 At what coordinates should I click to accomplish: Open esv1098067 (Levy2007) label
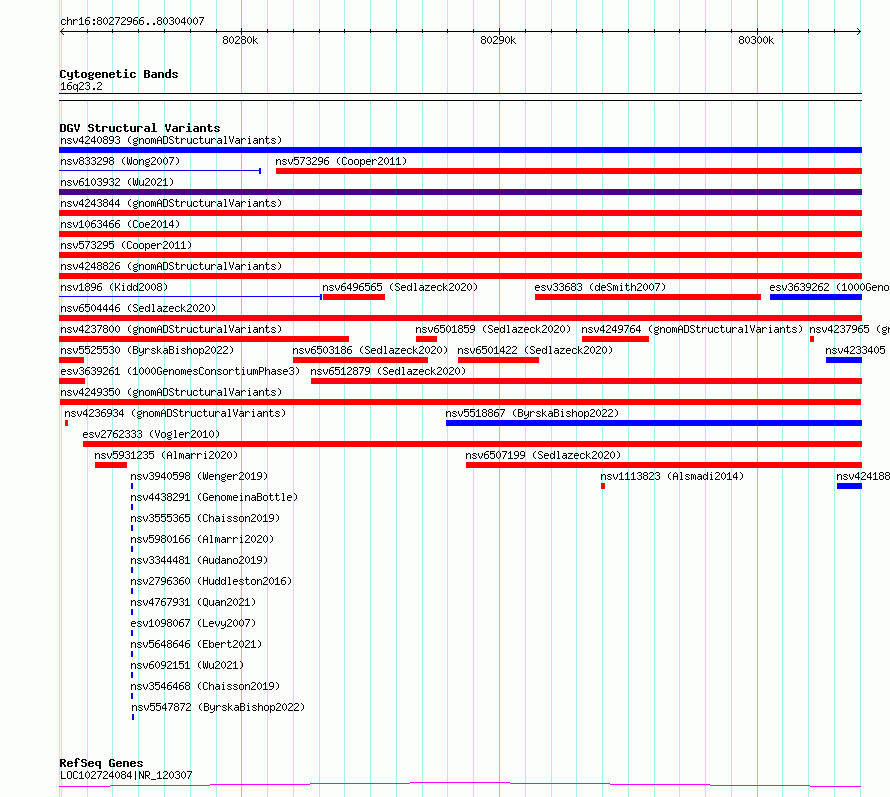(x=193, y=623)
